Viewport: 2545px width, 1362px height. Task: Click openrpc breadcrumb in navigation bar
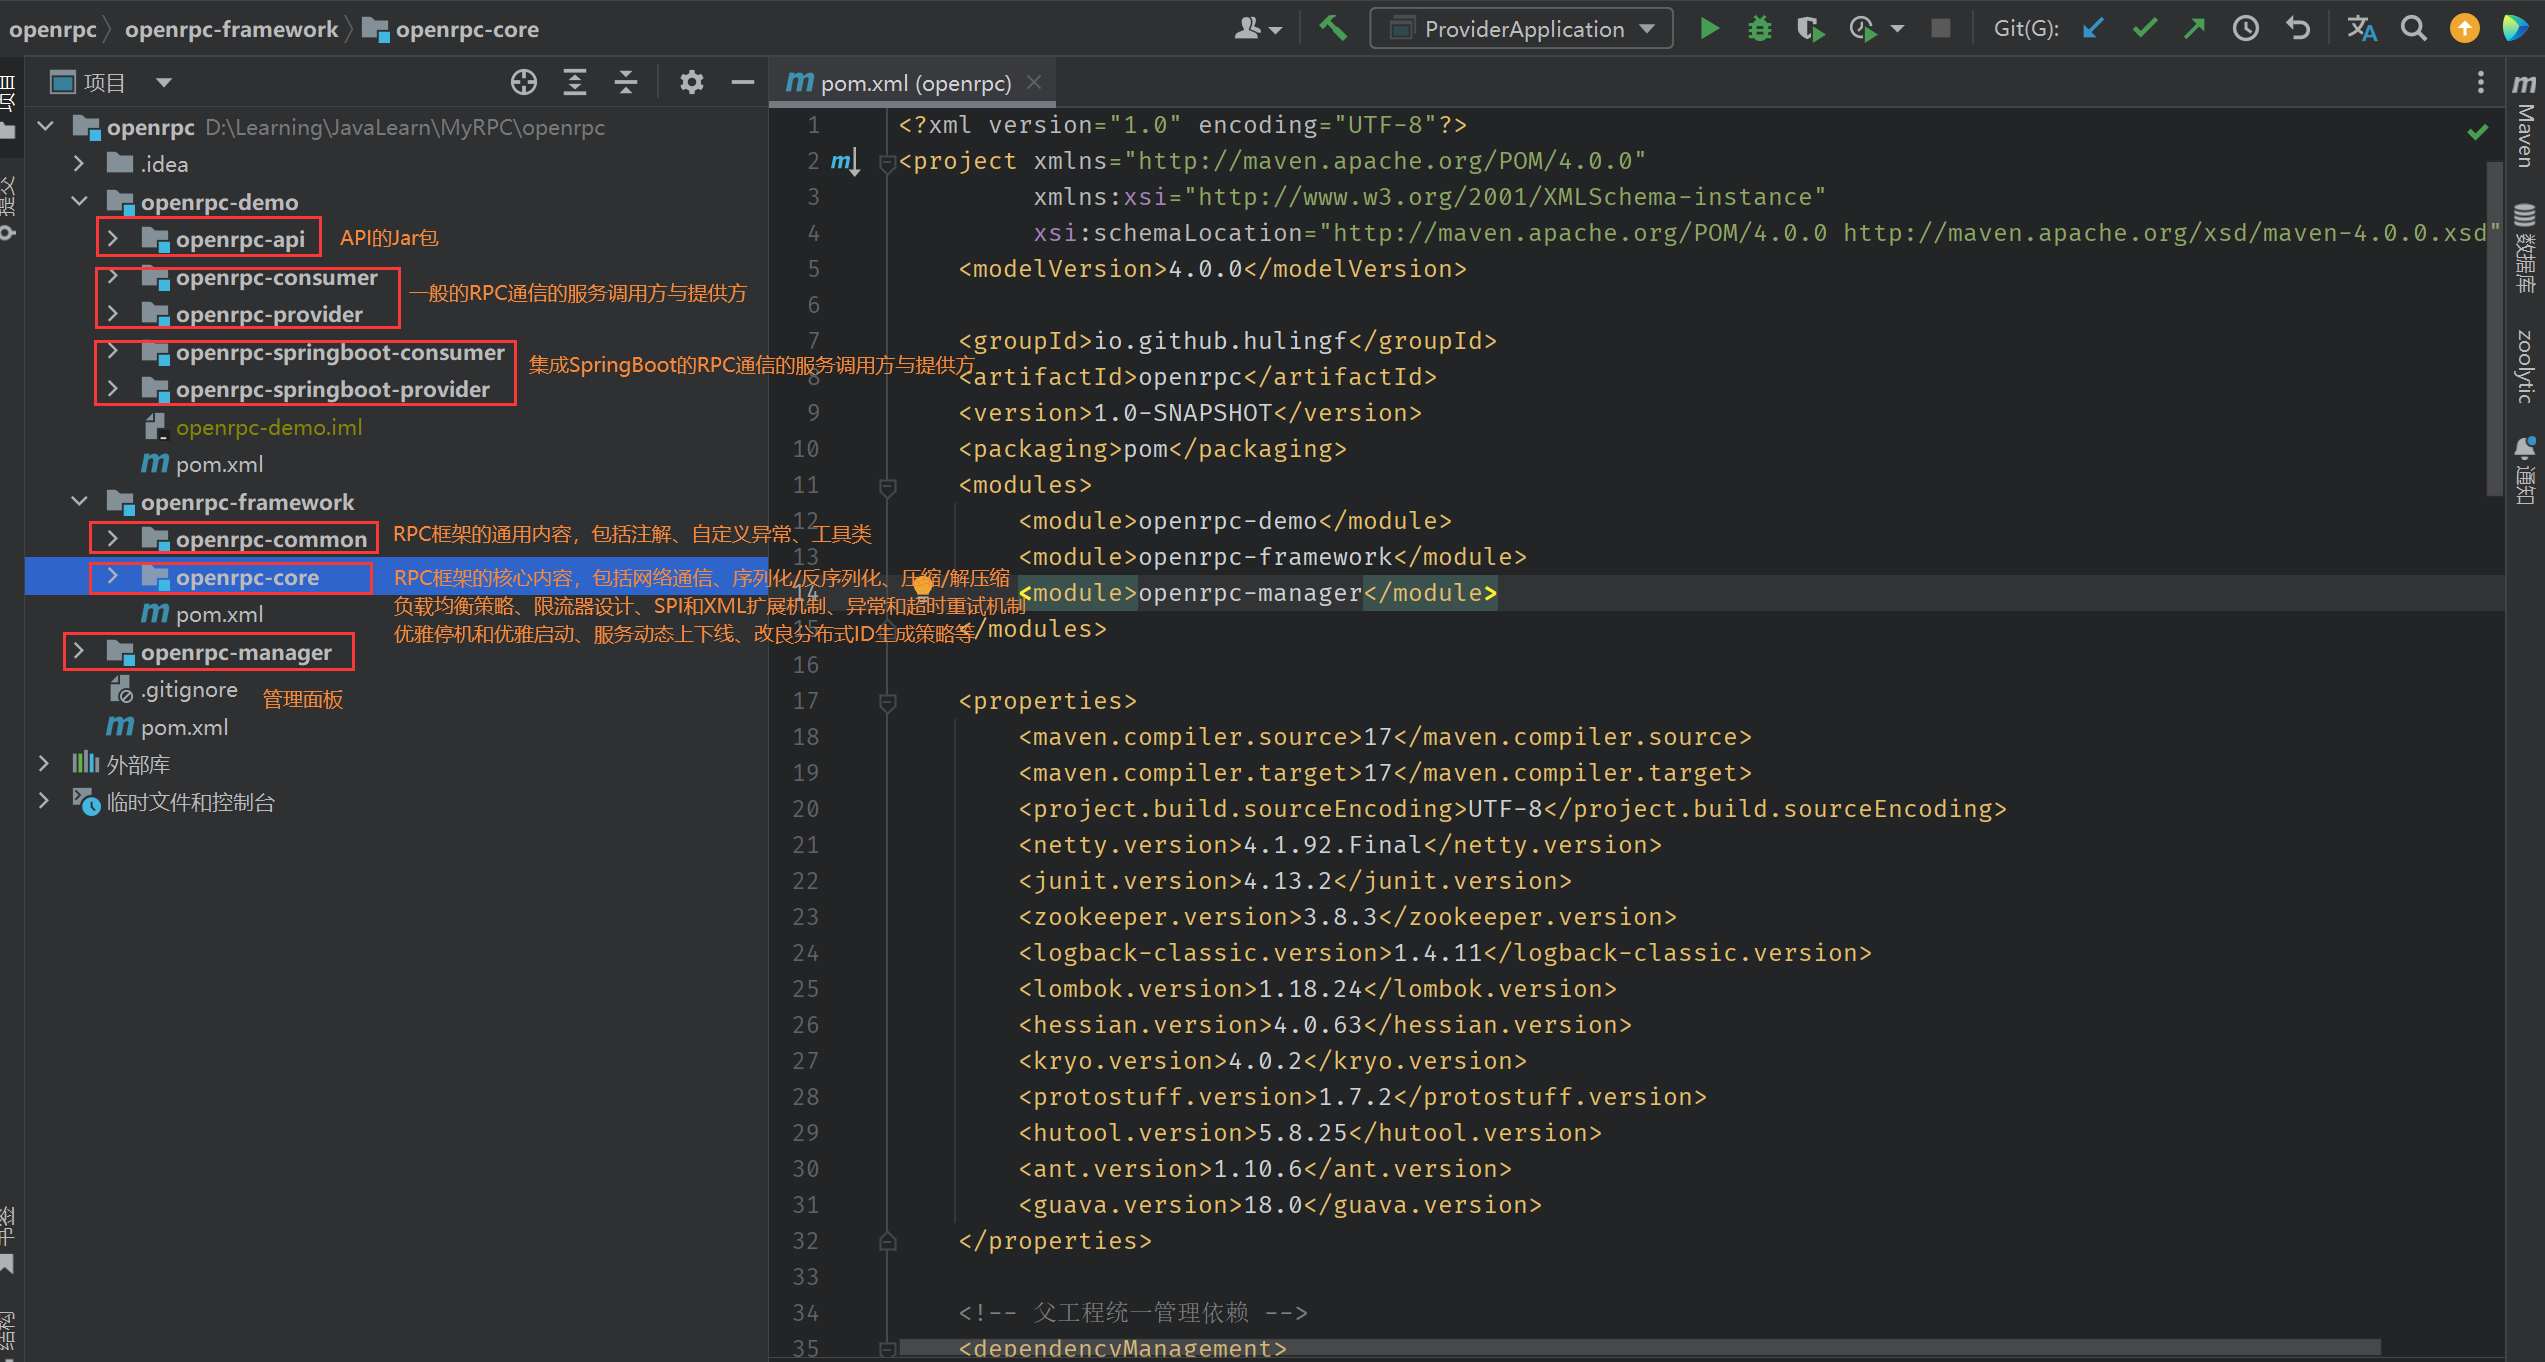pyautogui.click(x=53, y=29)
